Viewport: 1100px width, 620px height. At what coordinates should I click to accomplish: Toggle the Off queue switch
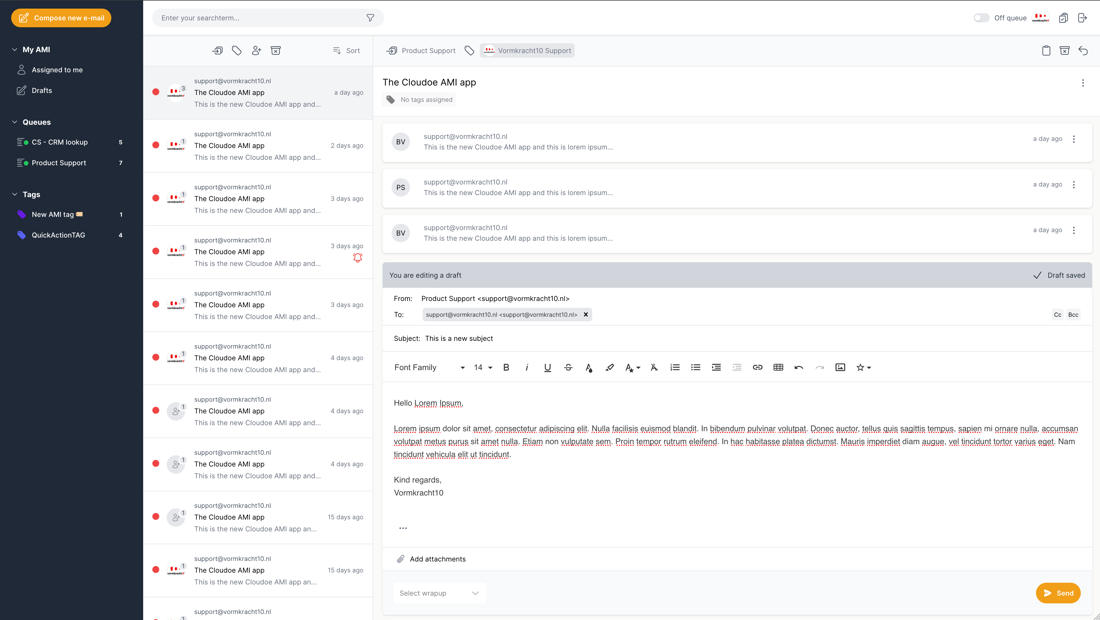pyautogui.click(x=981, y=18)
